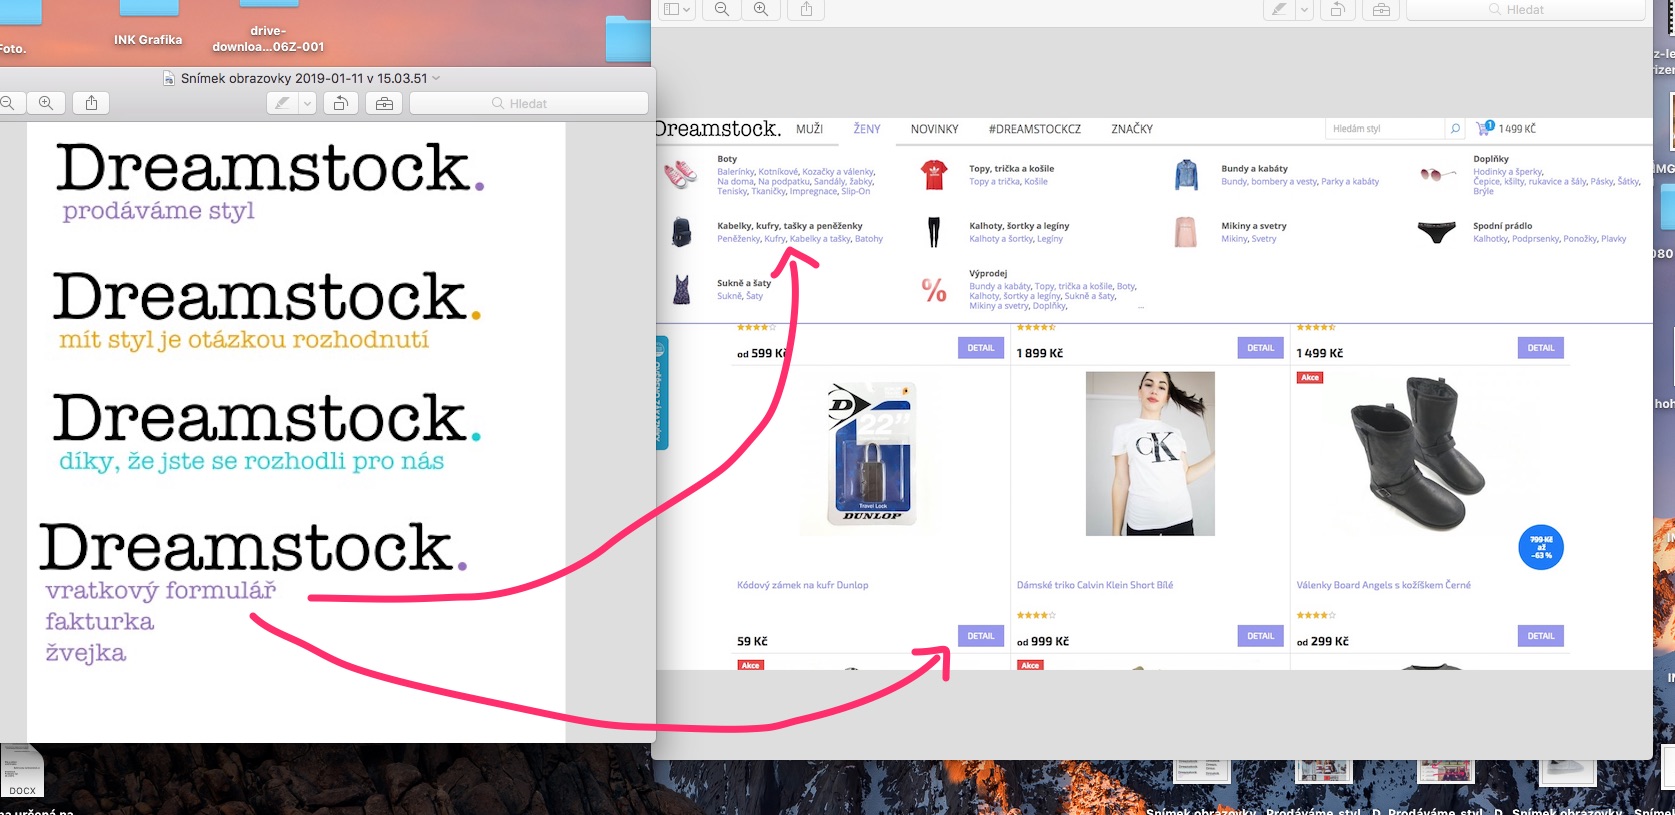Click the Calvin Klein t-shirt product image
This screenshot has width=1675, height=815.
point(1150,454)
